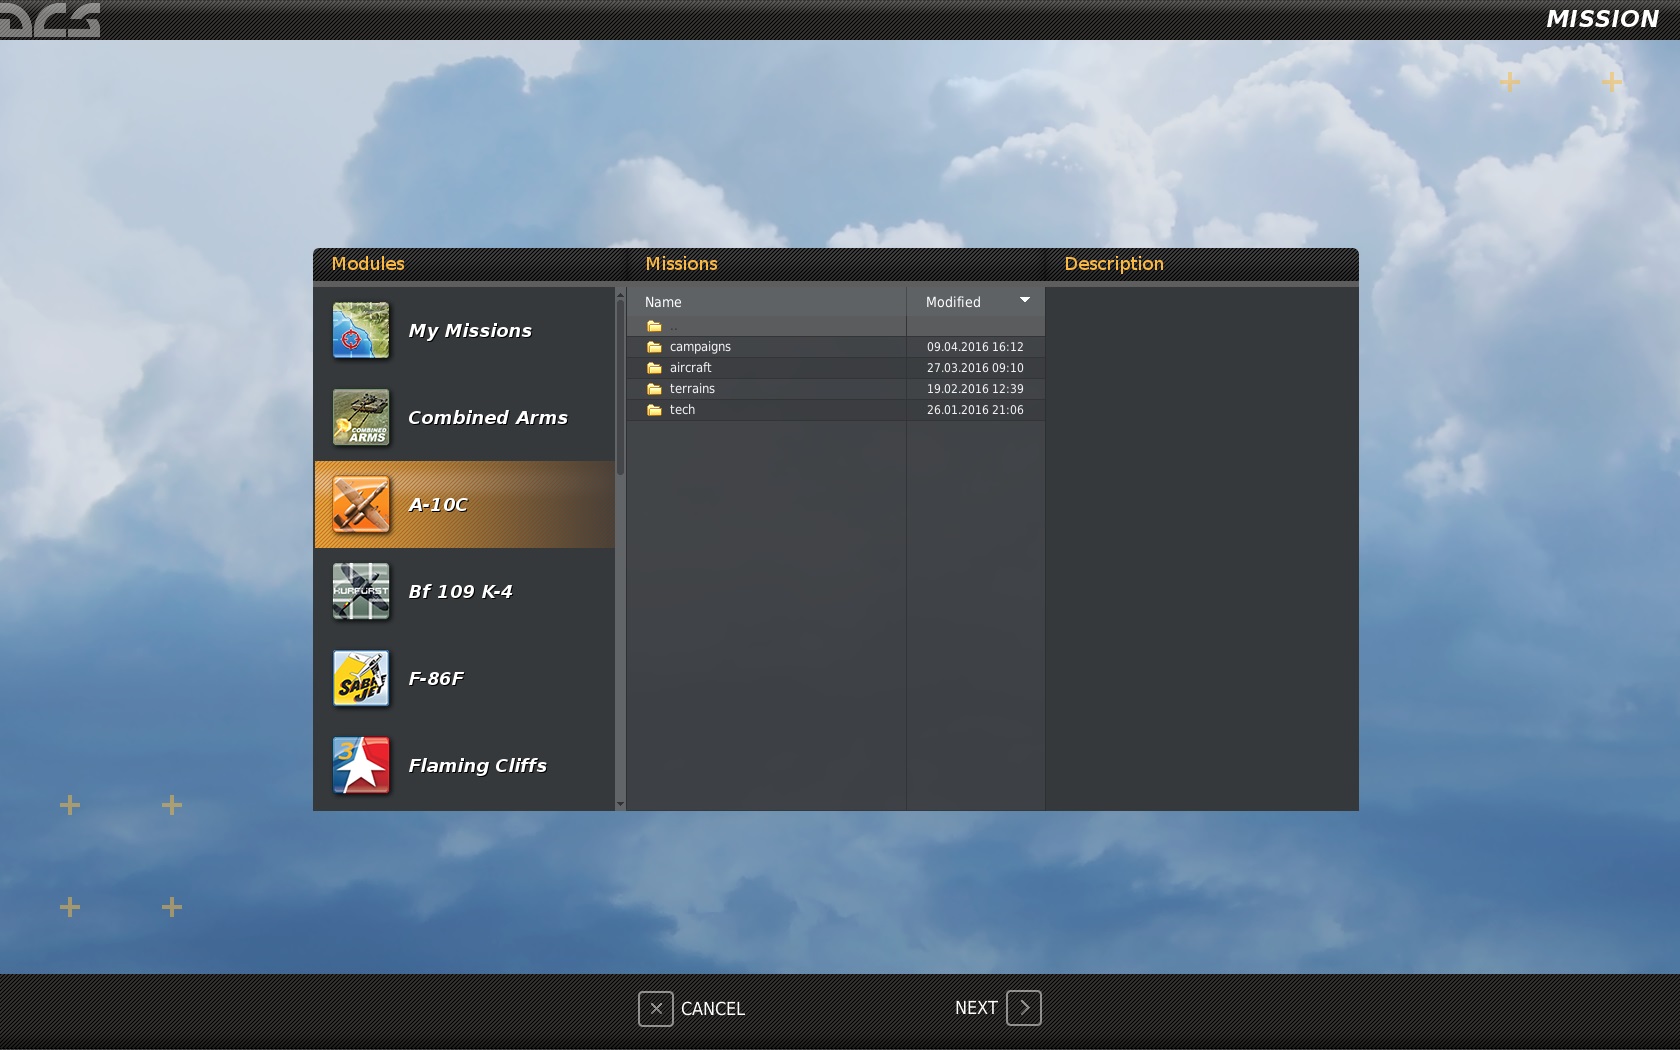Click the tech folder icon
Screen dimensions: 1680x1050
(x=654, y=410)
